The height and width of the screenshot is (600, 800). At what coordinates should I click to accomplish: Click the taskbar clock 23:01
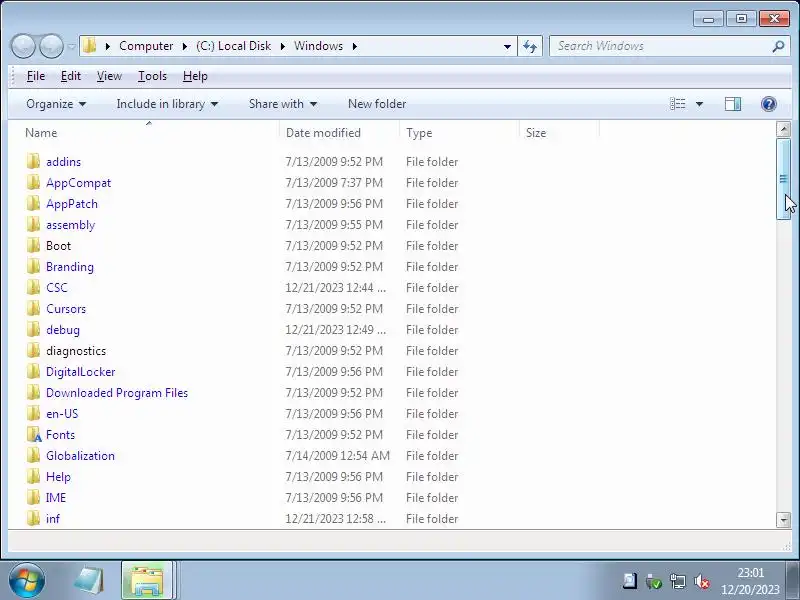coord(751,573)
